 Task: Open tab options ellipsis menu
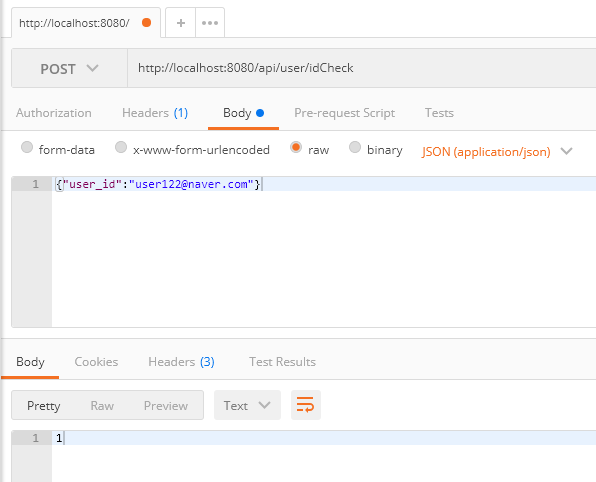[x=210, y=23]
